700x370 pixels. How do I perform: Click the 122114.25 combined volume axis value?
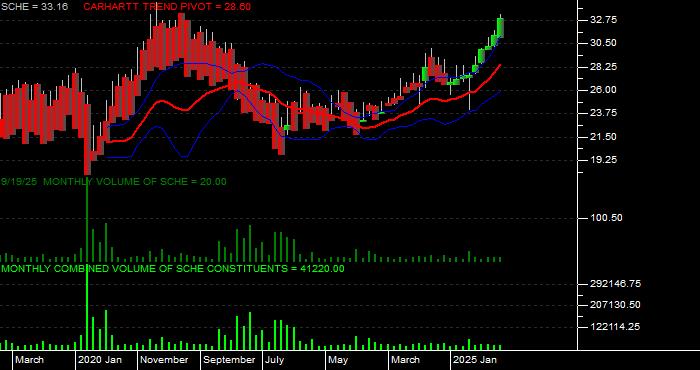point(616,327)
